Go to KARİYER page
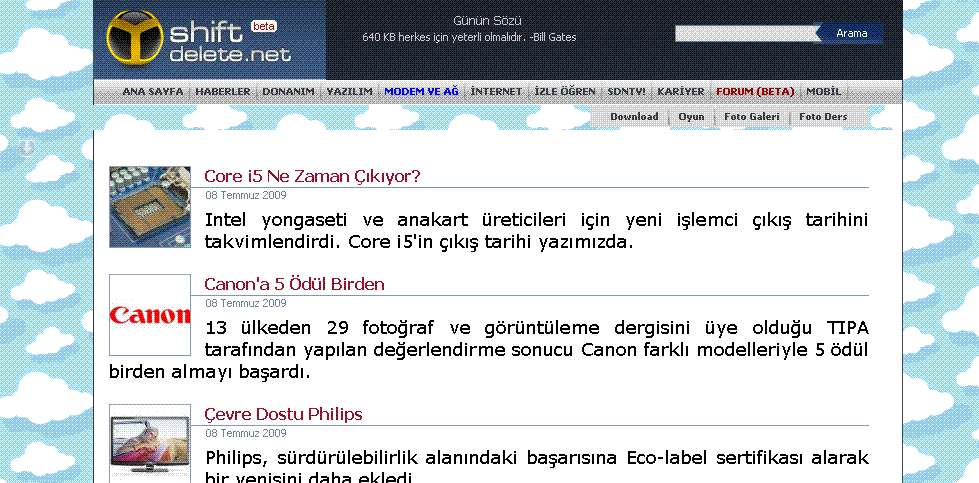This screenshot has height=483, width=979. pyautogui.click(x=681, y=92)
